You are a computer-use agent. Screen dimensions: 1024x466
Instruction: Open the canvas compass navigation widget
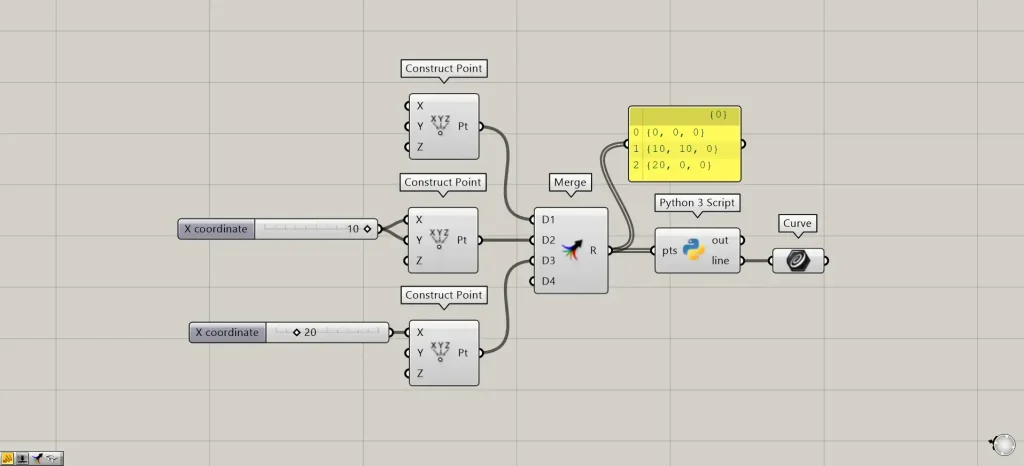[x=1000, y=444]
